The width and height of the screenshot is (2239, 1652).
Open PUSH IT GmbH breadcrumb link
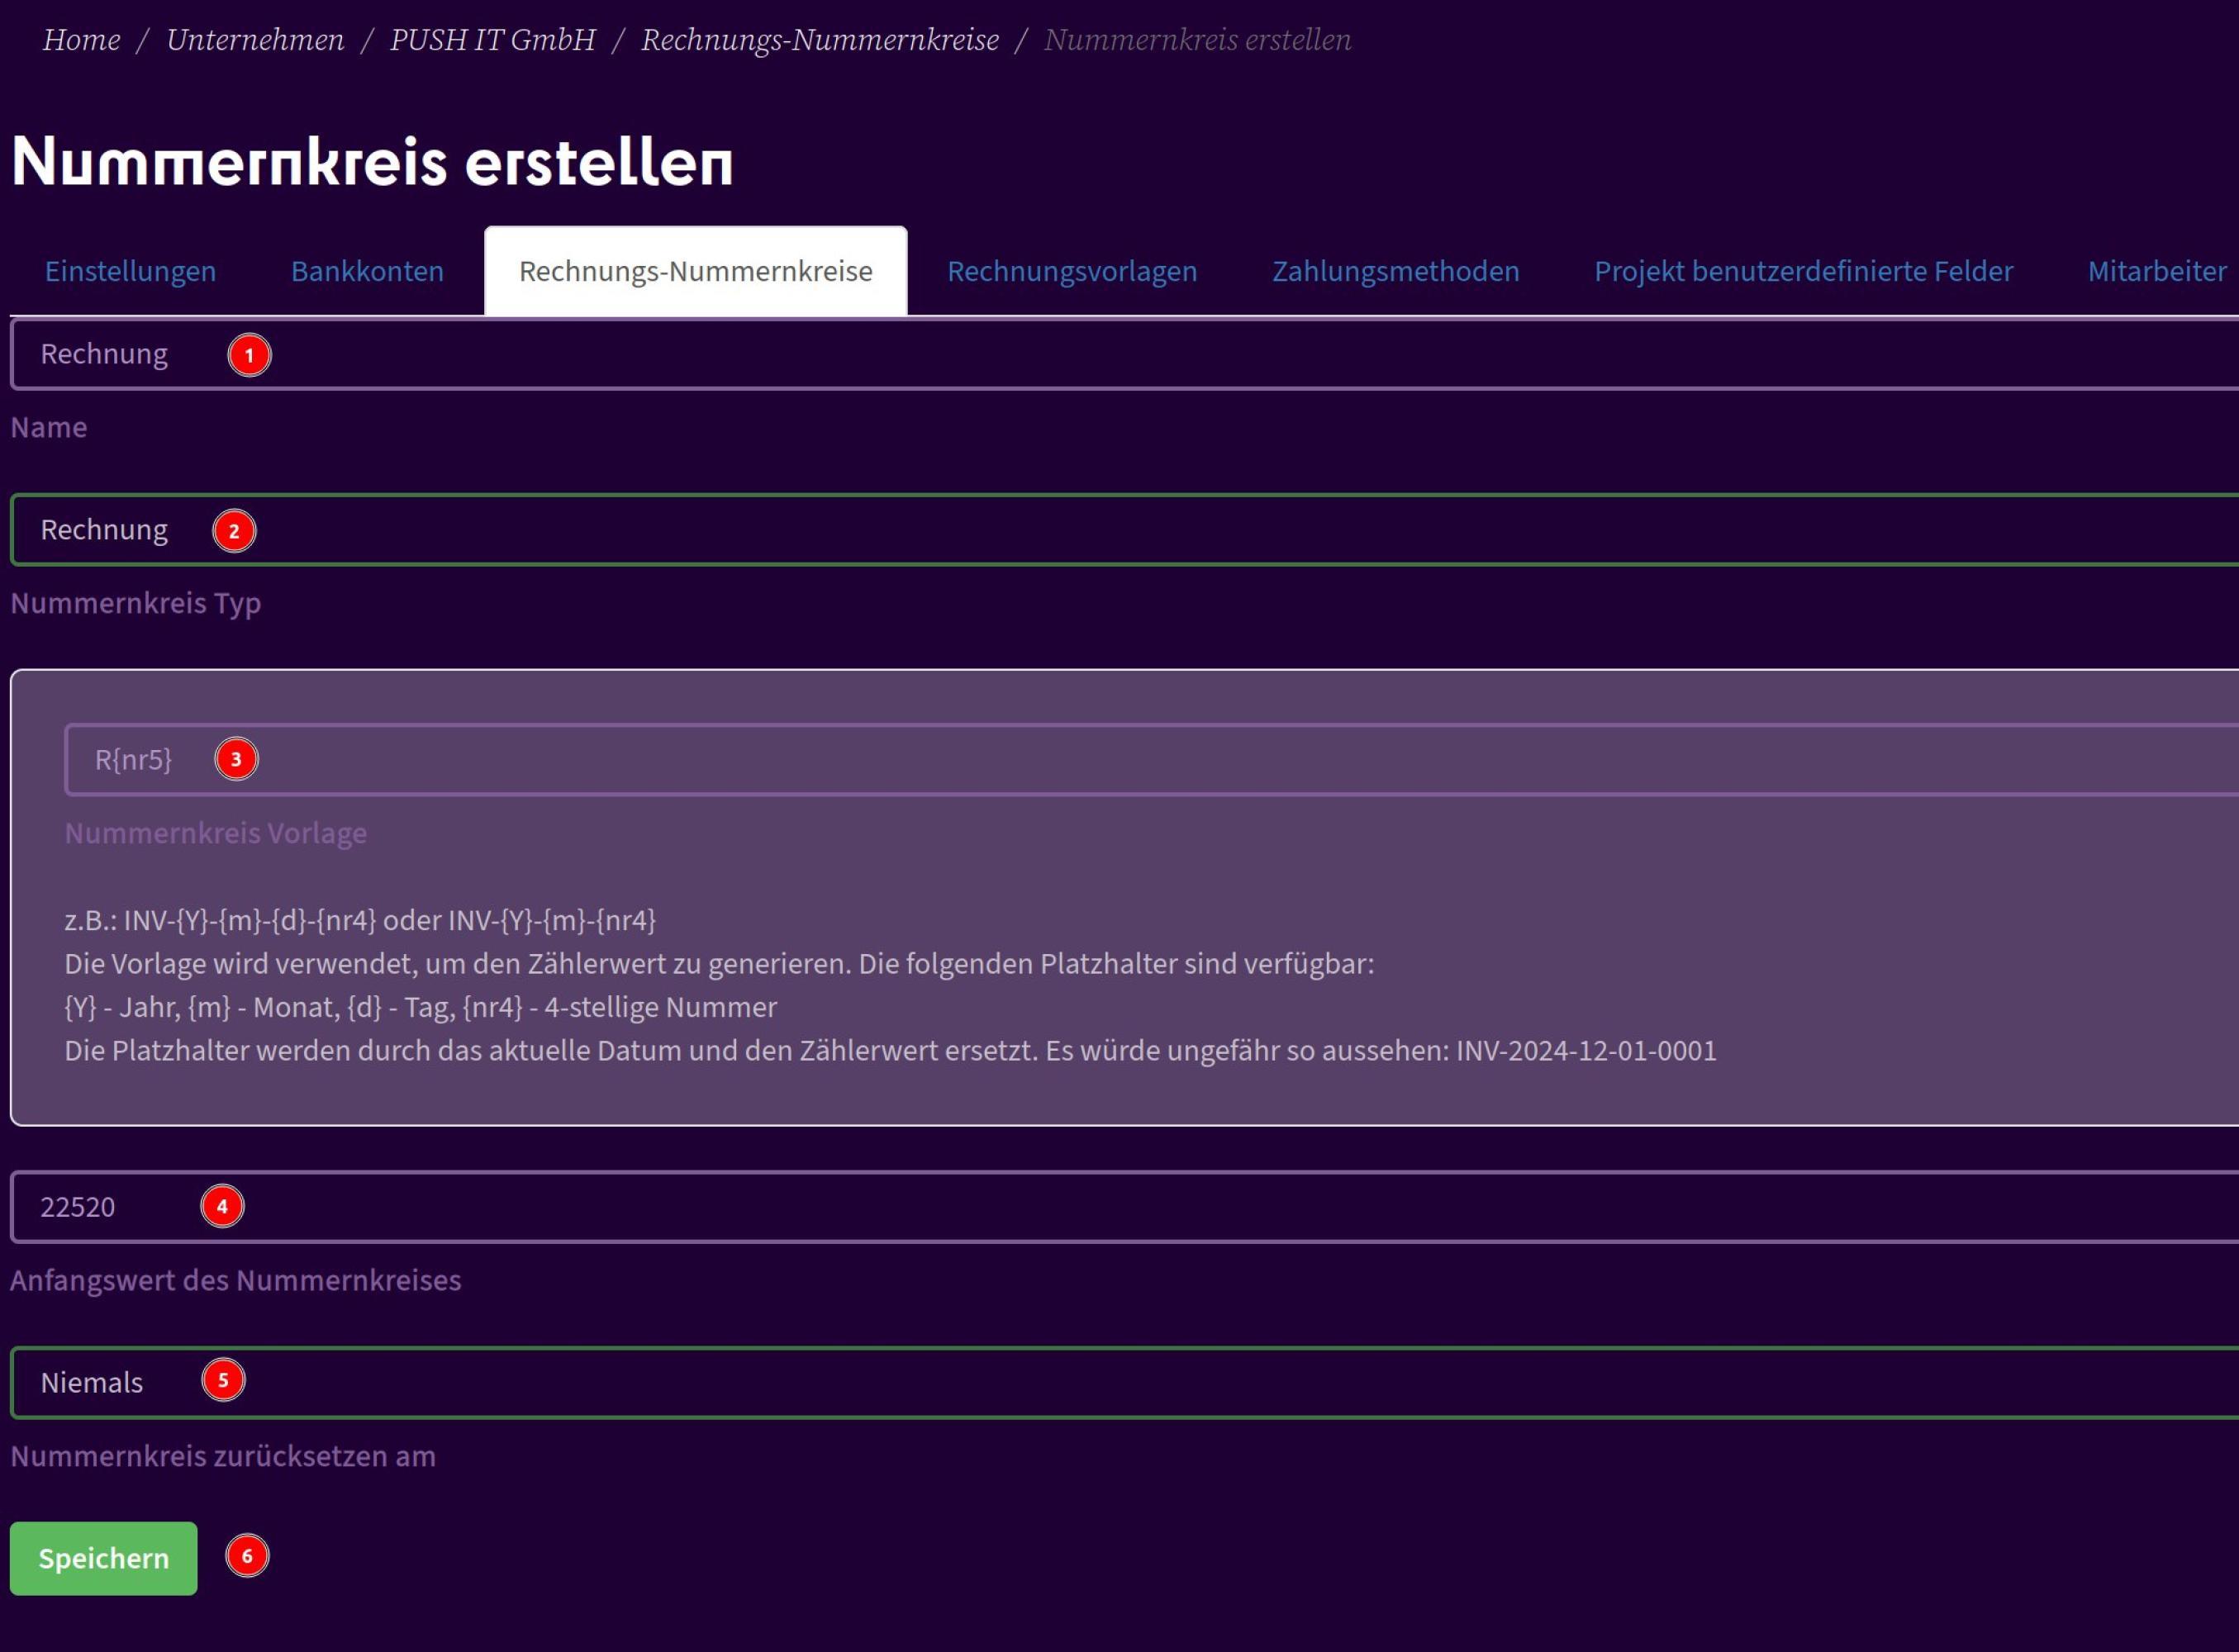[492, 40]
